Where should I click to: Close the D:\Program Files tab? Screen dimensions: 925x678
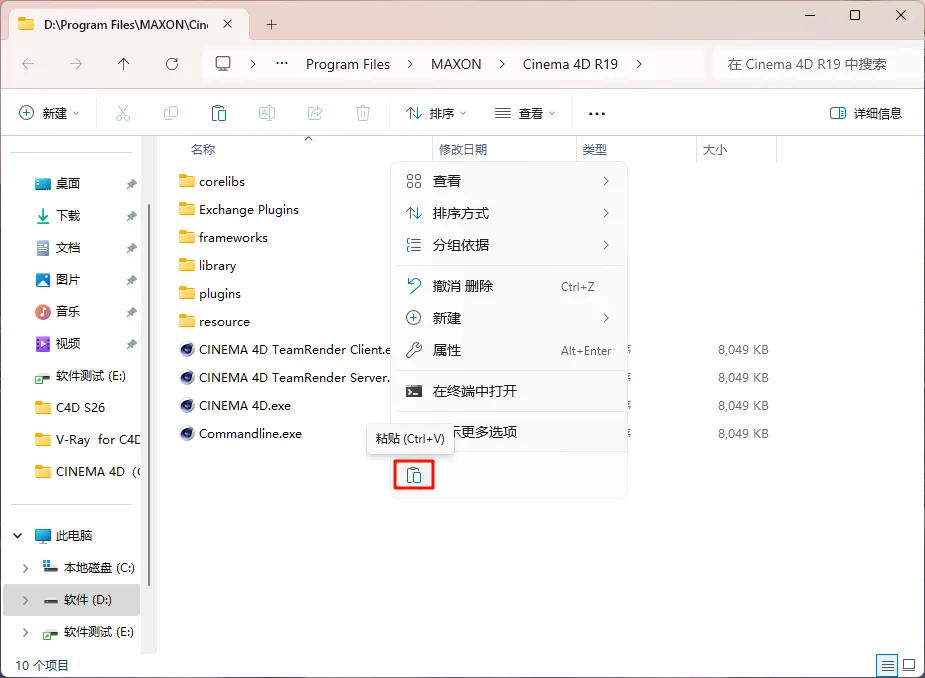coord(228,24)
